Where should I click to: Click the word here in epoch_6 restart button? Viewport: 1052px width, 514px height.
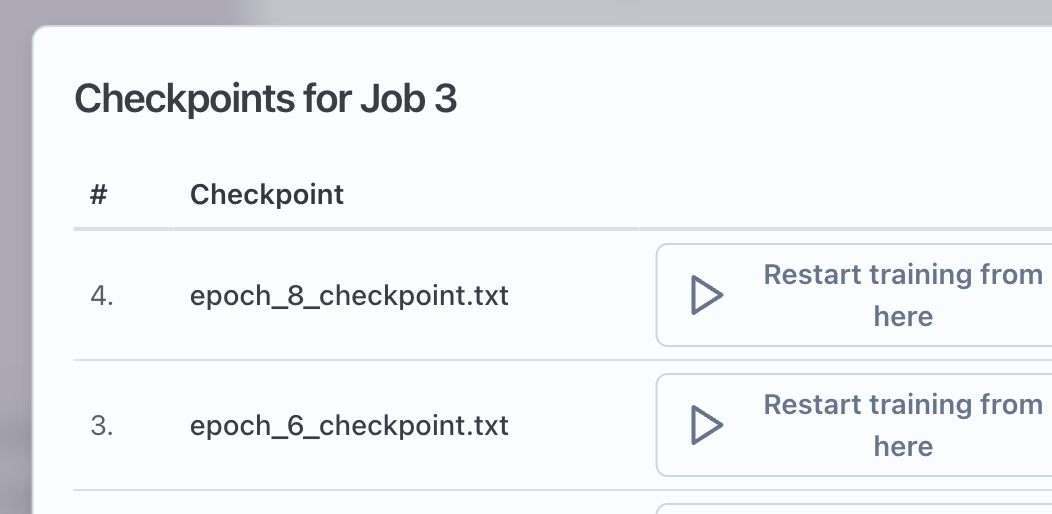tap(903, 447)
